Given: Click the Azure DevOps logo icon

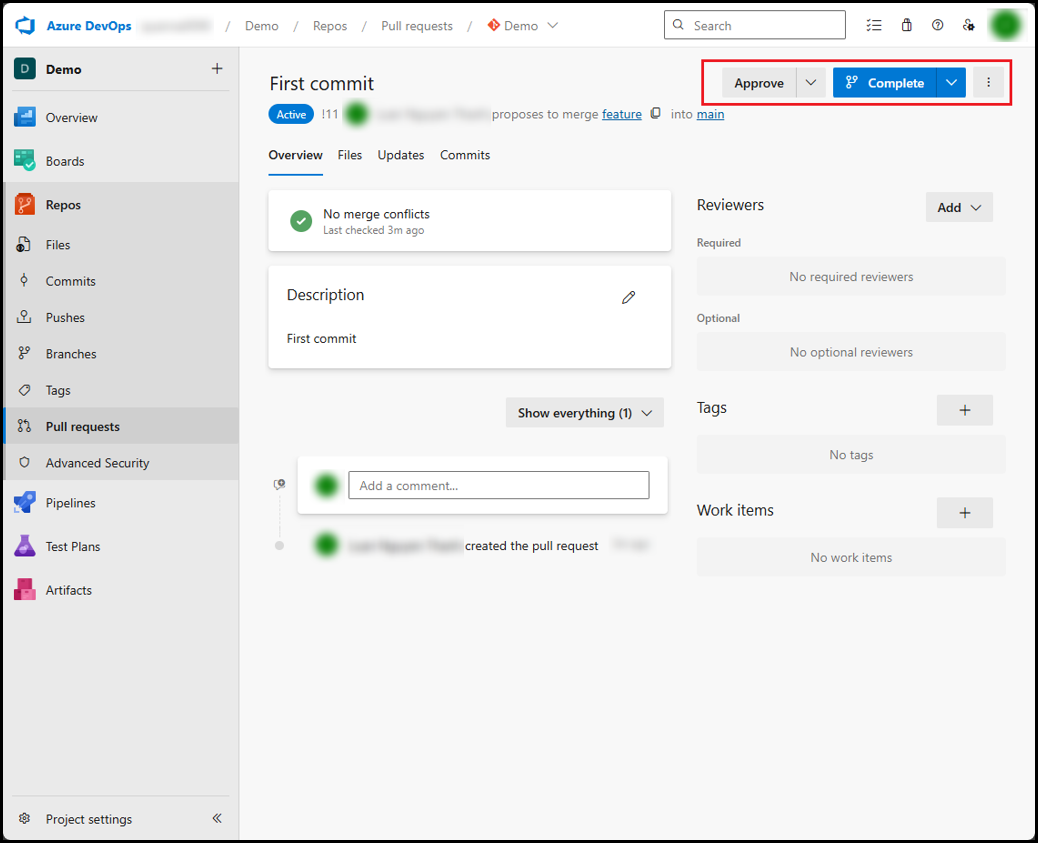Looking at the screenshot, I should [x=25, y=25].
